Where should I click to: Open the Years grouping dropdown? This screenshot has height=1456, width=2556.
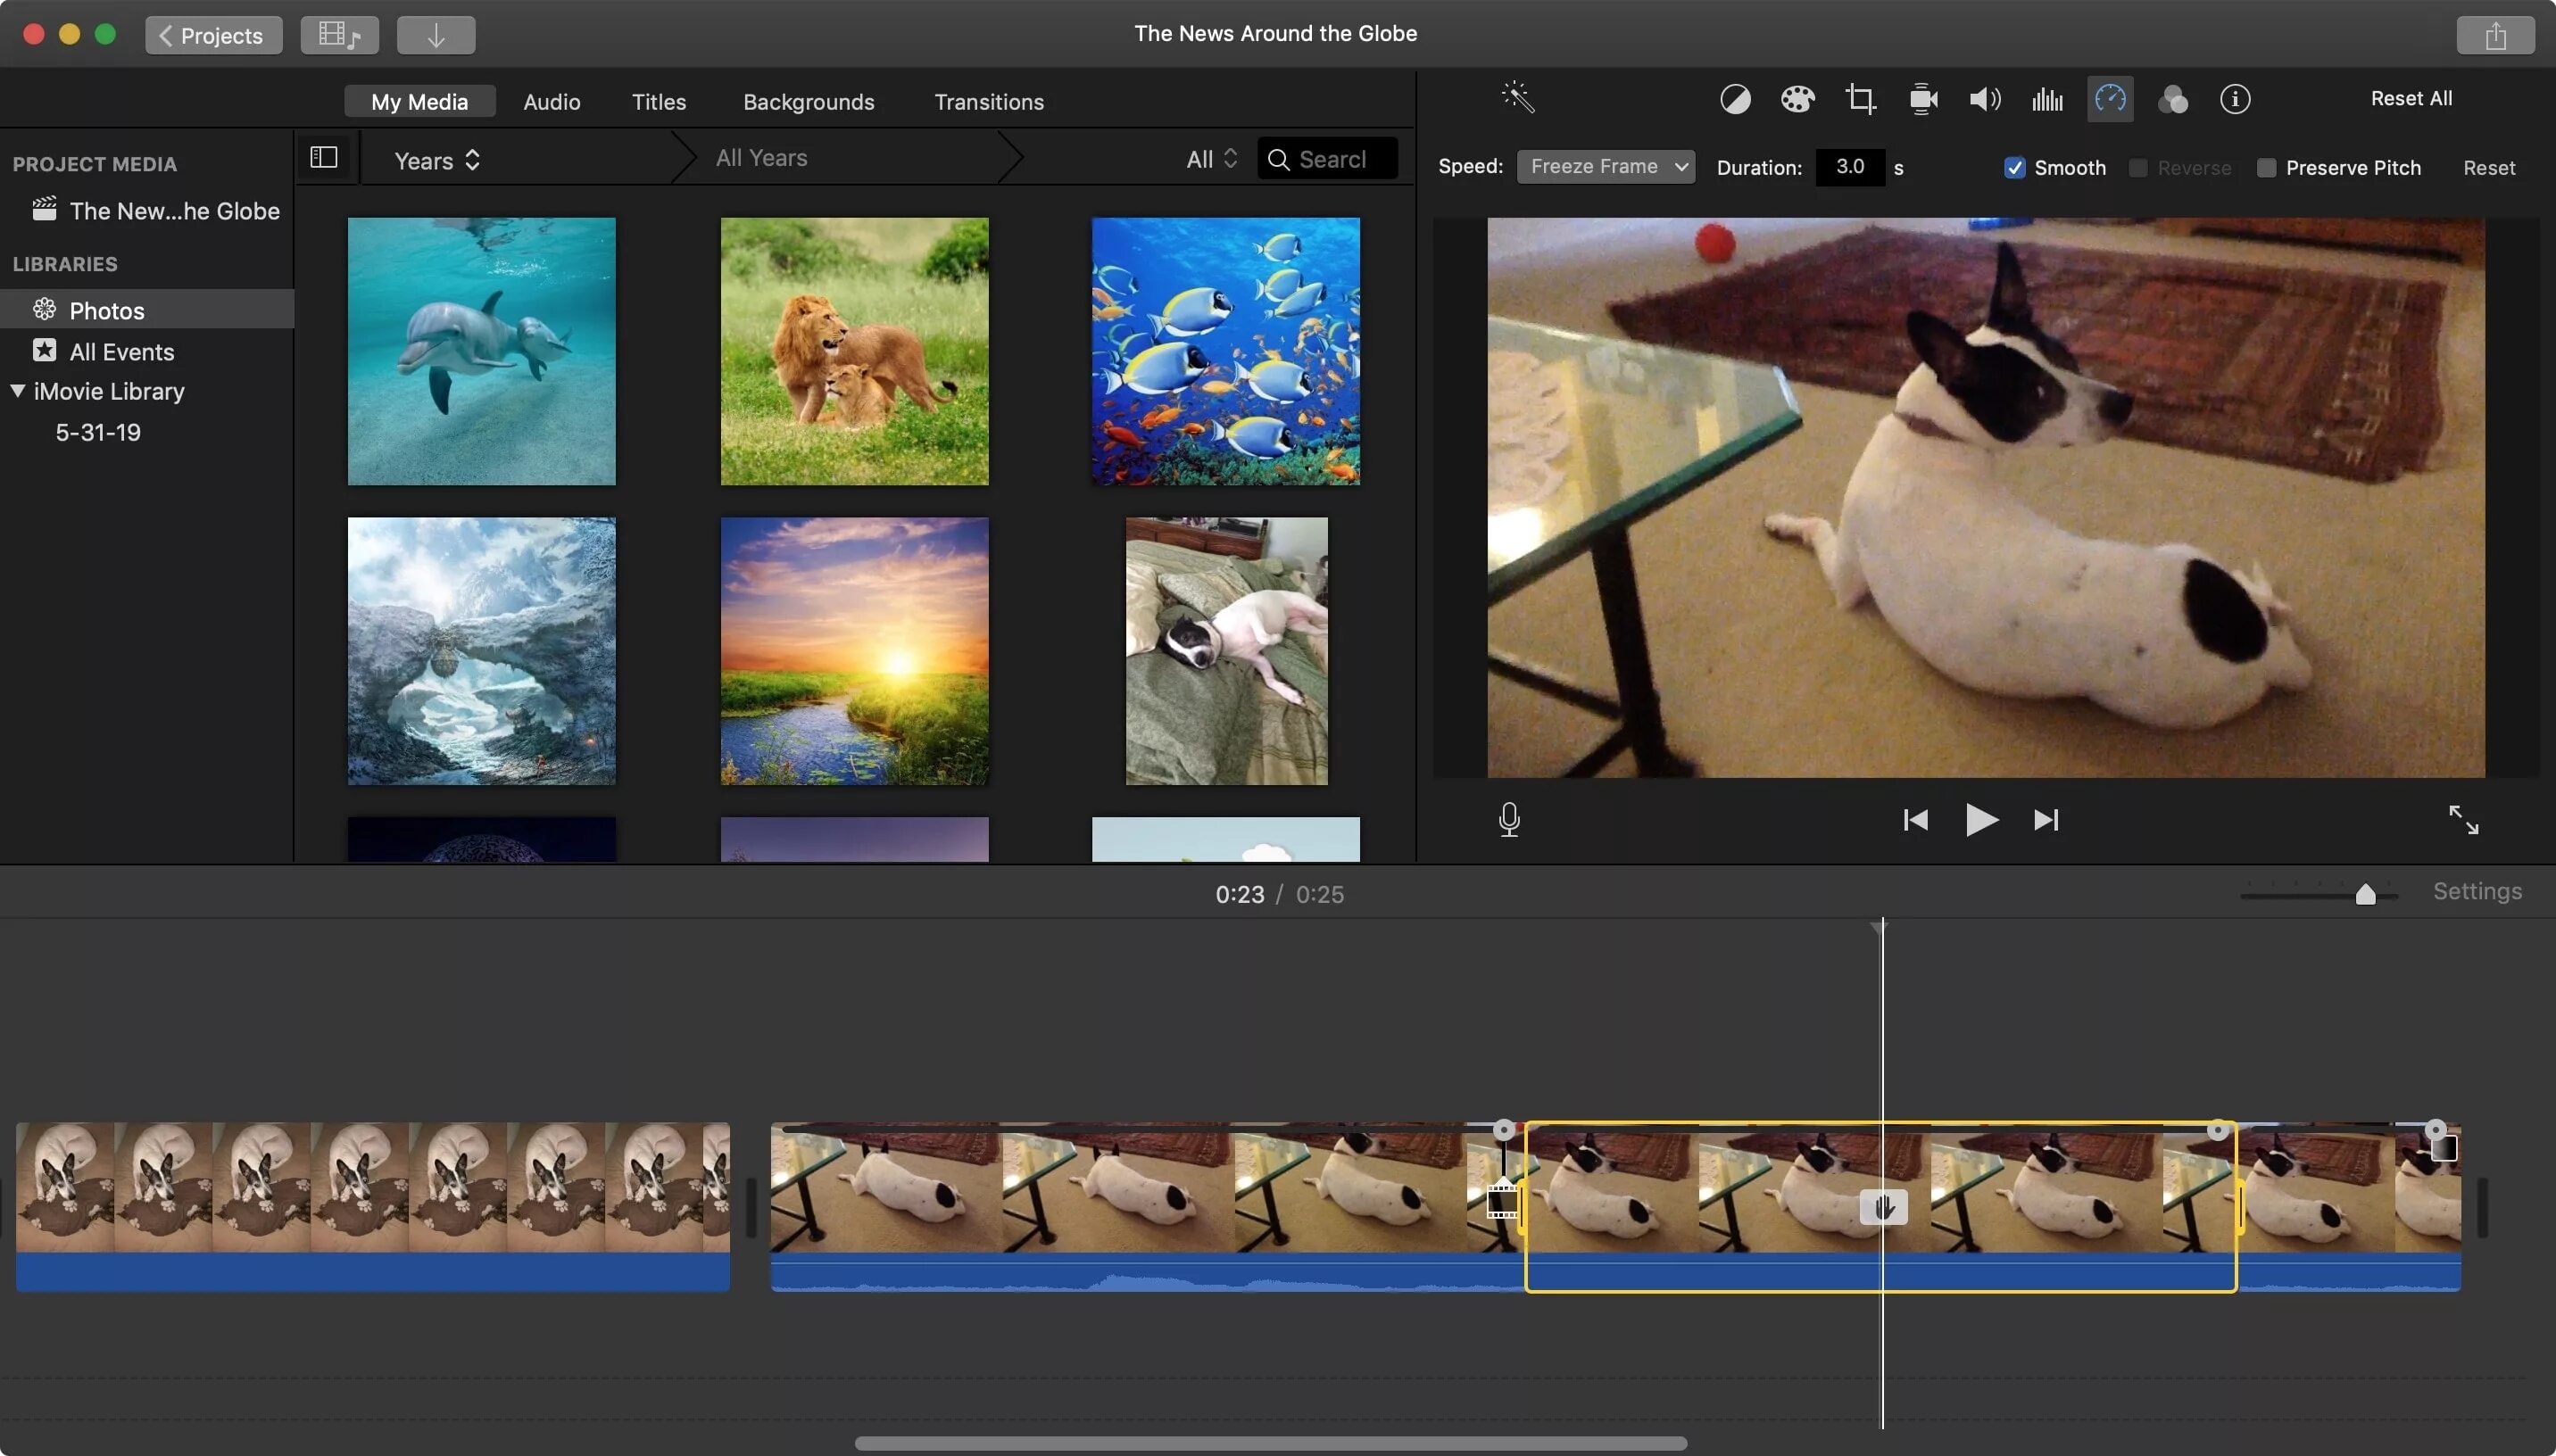pyautogui.click(x=437, y=160)
